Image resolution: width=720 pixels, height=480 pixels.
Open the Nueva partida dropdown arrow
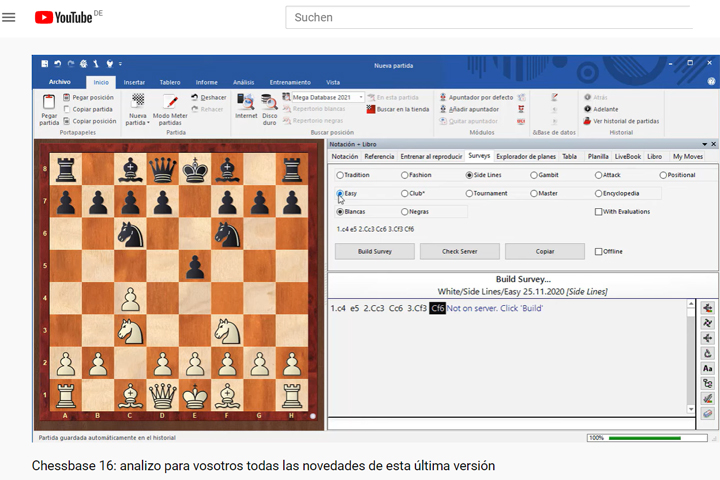(x=149, y=123)
